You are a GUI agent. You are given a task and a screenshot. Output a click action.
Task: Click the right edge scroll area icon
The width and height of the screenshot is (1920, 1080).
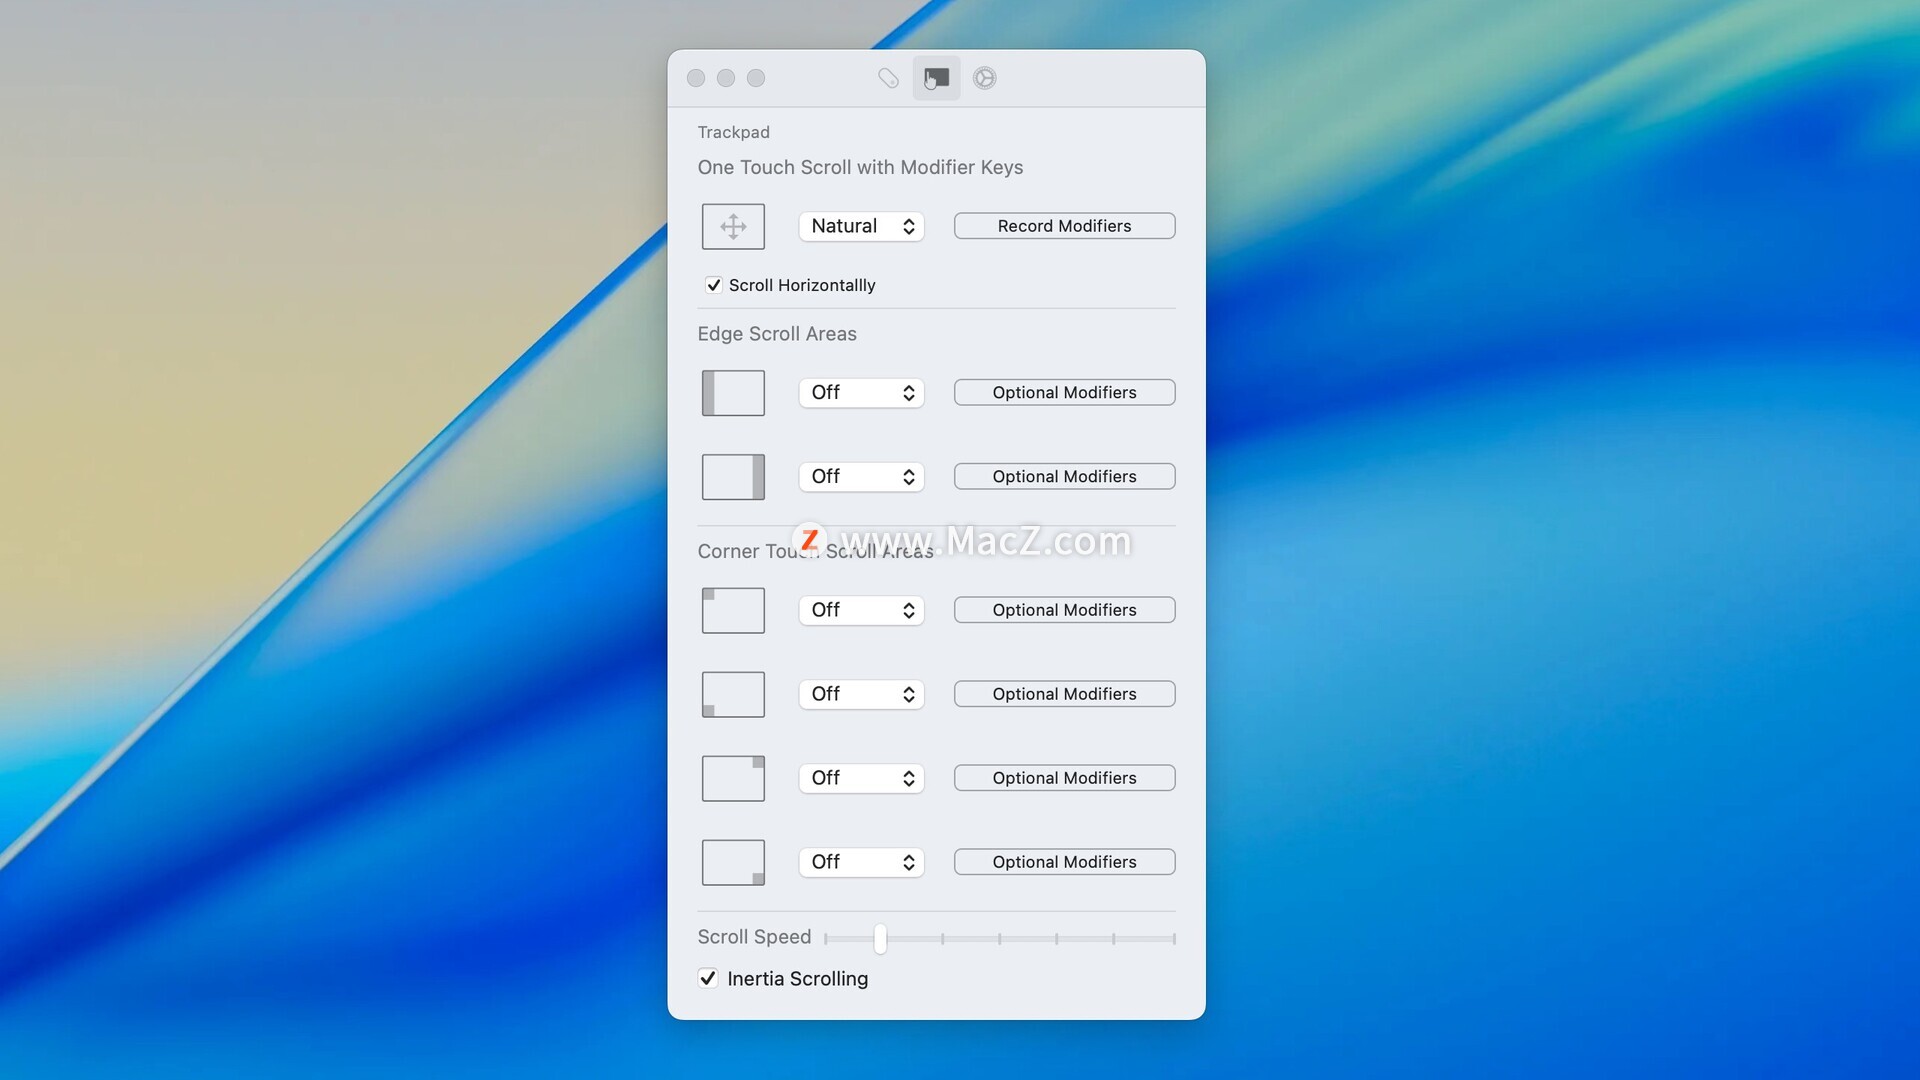coord(733,477)
